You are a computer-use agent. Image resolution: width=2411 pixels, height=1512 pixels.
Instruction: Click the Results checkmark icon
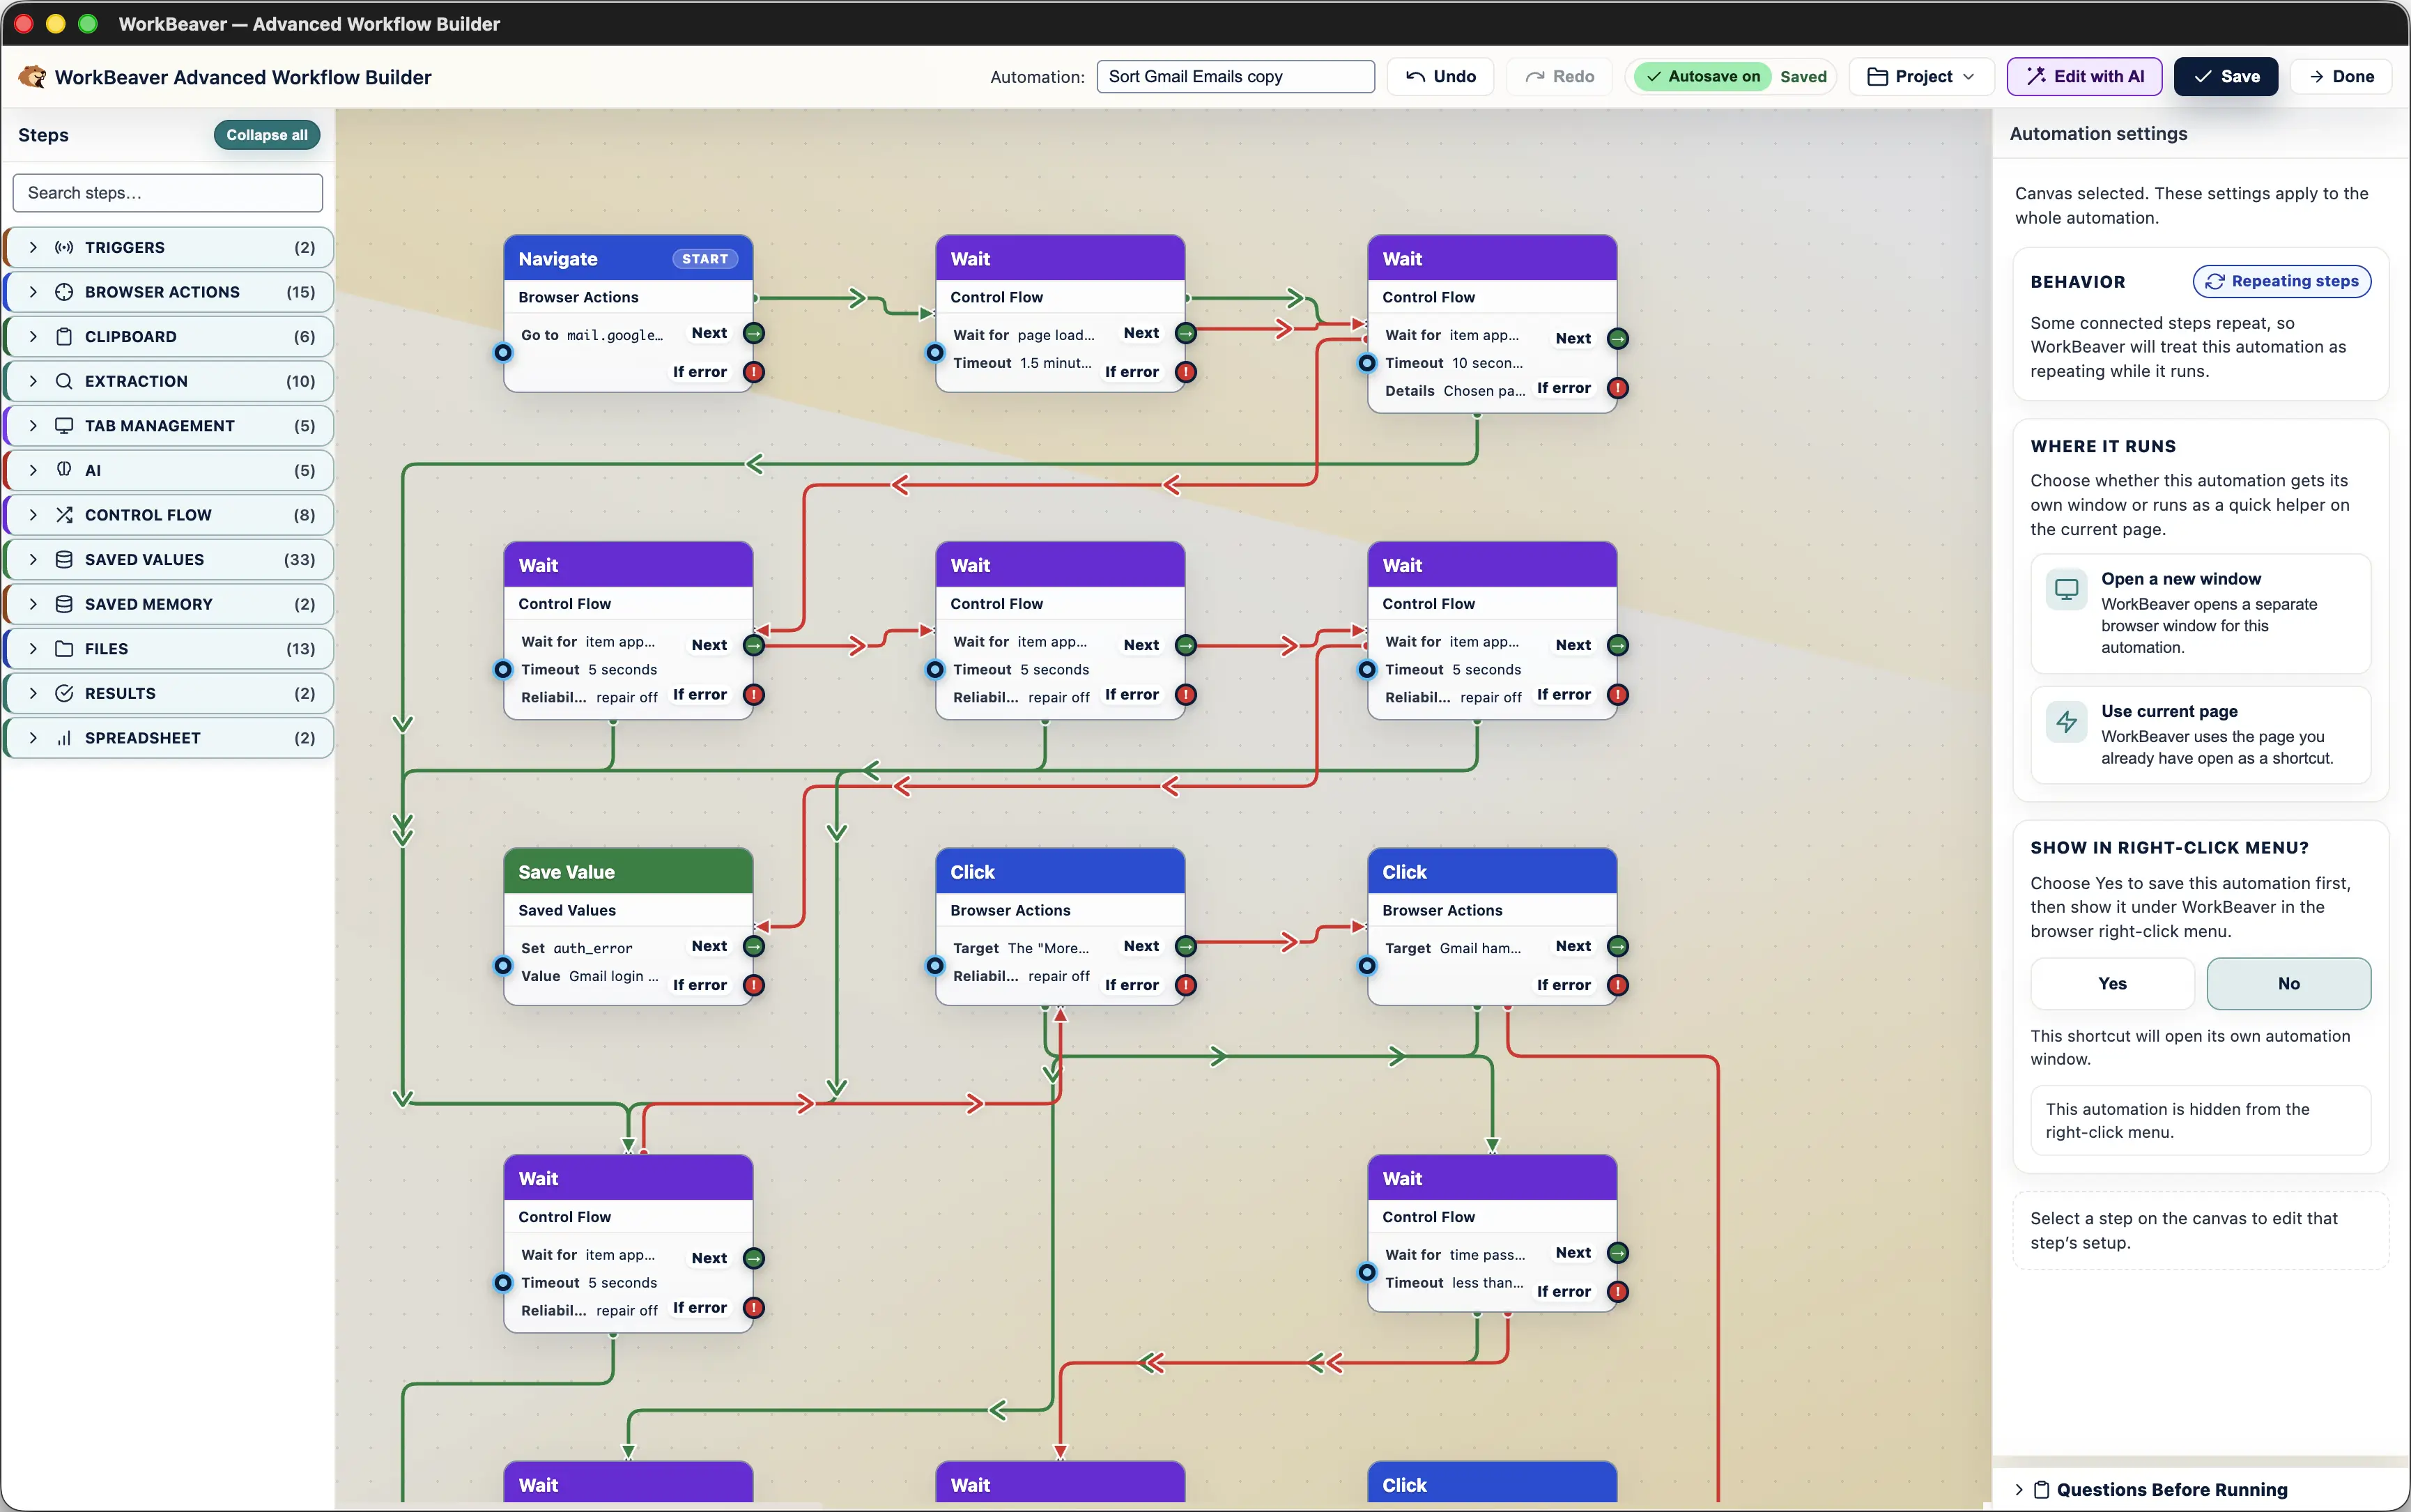(64, 693)
